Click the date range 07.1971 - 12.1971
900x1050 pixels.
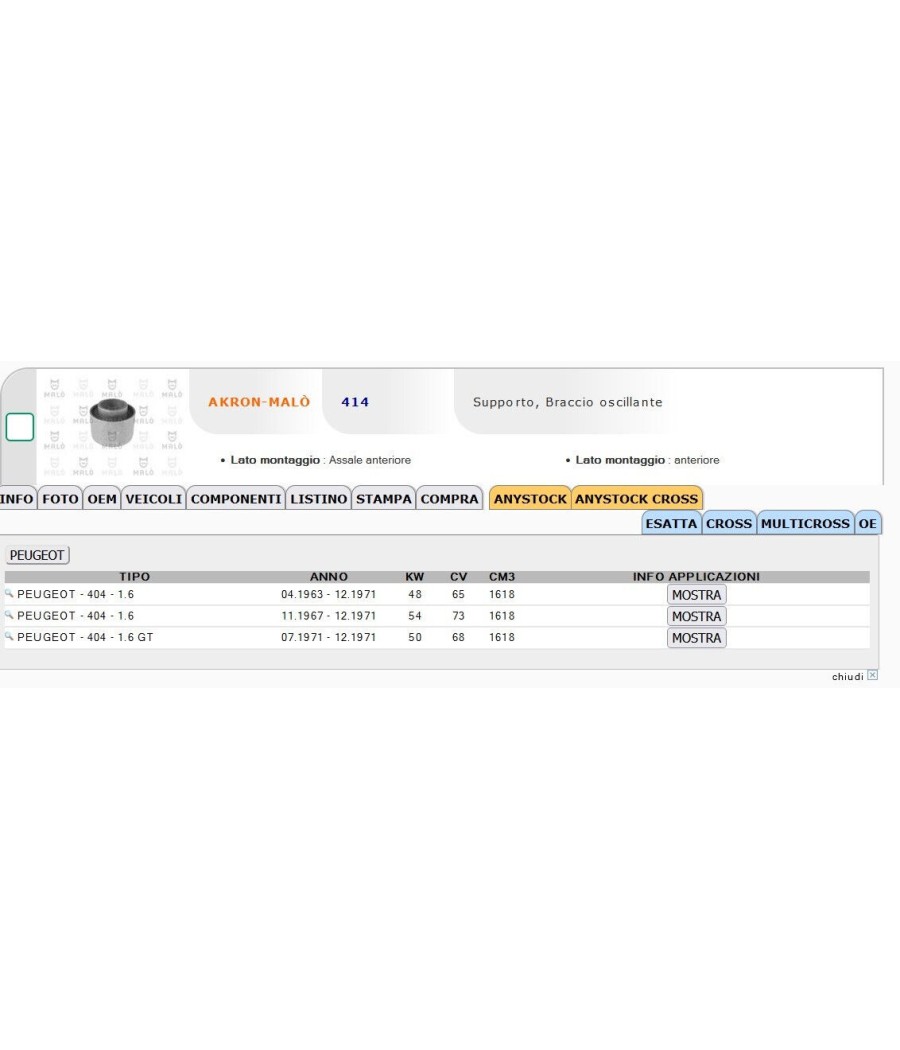(x=329, y=638)
